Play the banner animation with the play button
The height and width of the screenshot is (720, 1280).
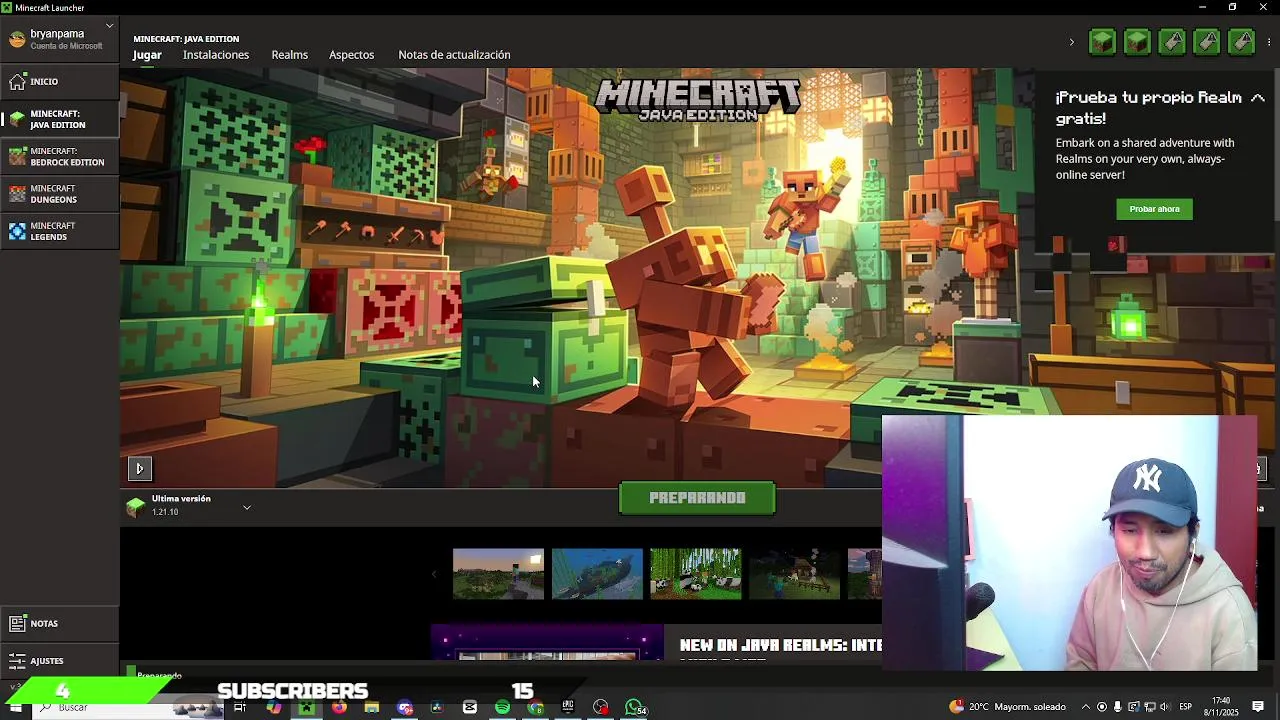pyautogui.click(x=139, y=468)
